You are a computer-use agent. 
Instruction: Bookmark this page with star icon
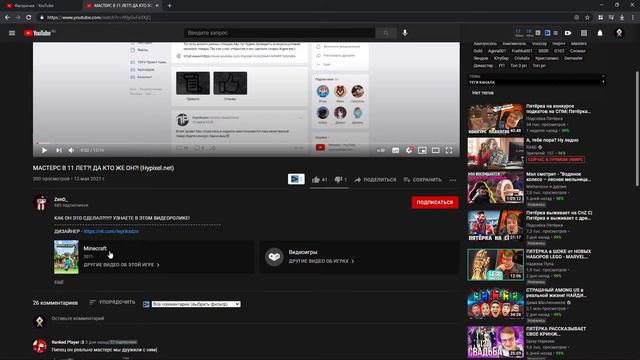point(587,18)
